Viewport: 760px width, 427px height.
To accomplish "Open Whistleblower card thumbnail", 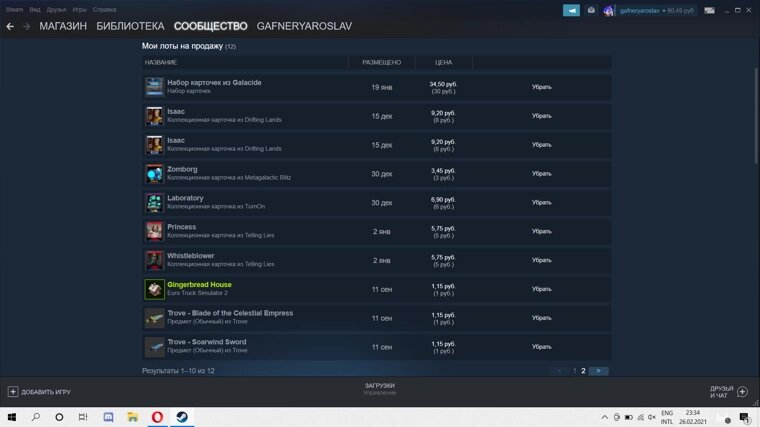I will coord(154,260).
